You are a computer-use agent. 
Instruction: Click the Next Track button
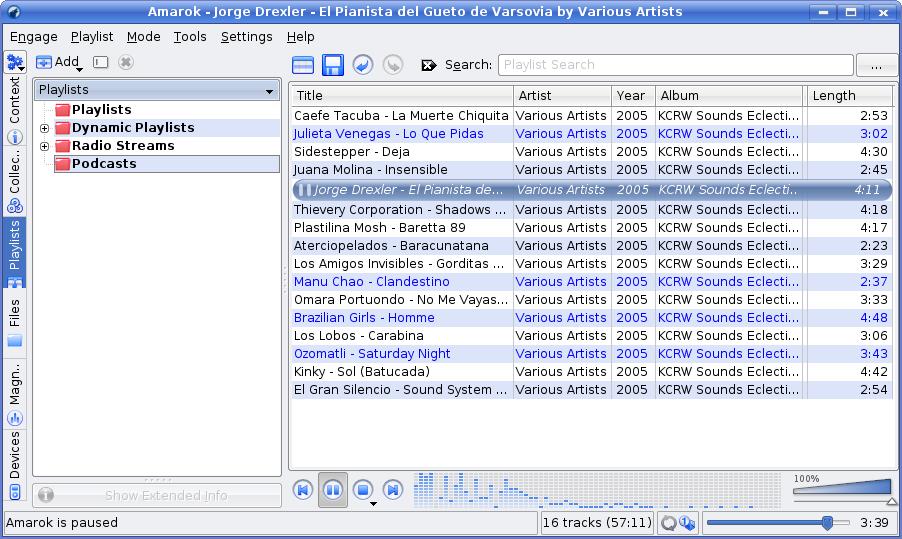(x=393, y=490)
